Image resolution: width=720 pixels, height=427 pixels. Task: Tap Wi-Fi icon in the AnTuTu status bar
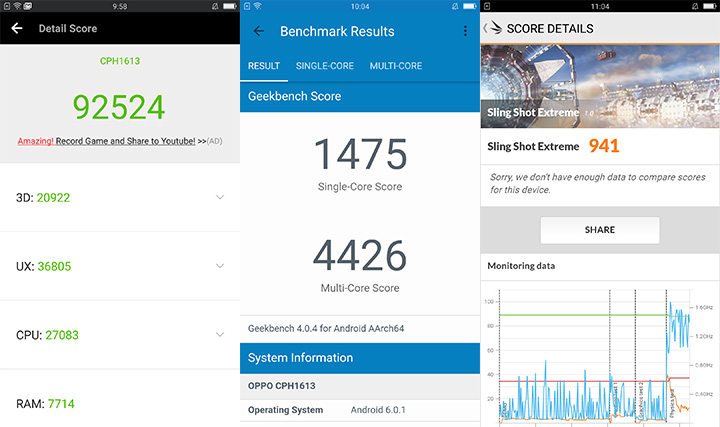[18, 6]
